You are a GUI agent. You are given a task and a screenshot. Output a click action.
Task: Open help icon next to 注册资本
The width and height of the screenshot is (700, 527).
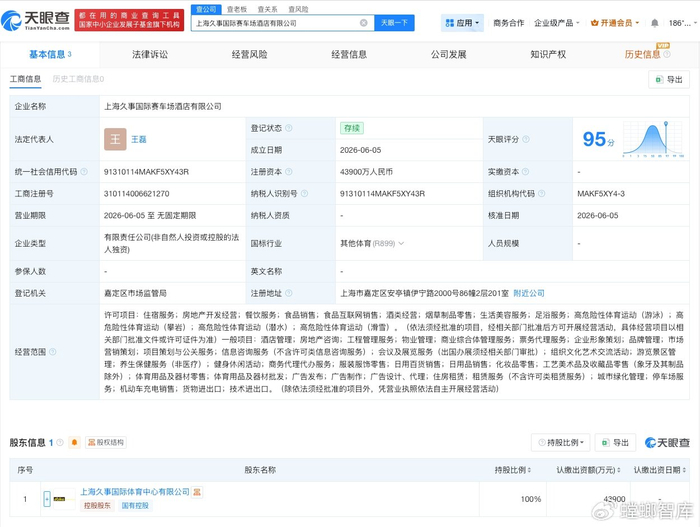tap(289, 171)
